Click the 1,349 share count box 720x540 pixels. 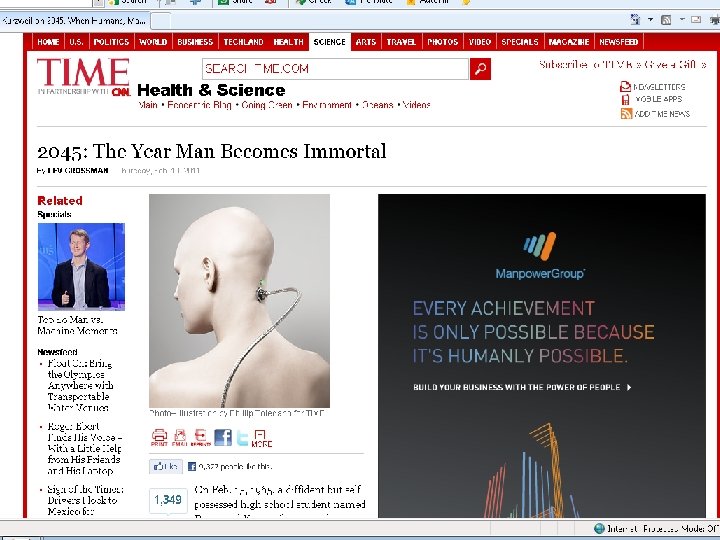coord(168,500)
